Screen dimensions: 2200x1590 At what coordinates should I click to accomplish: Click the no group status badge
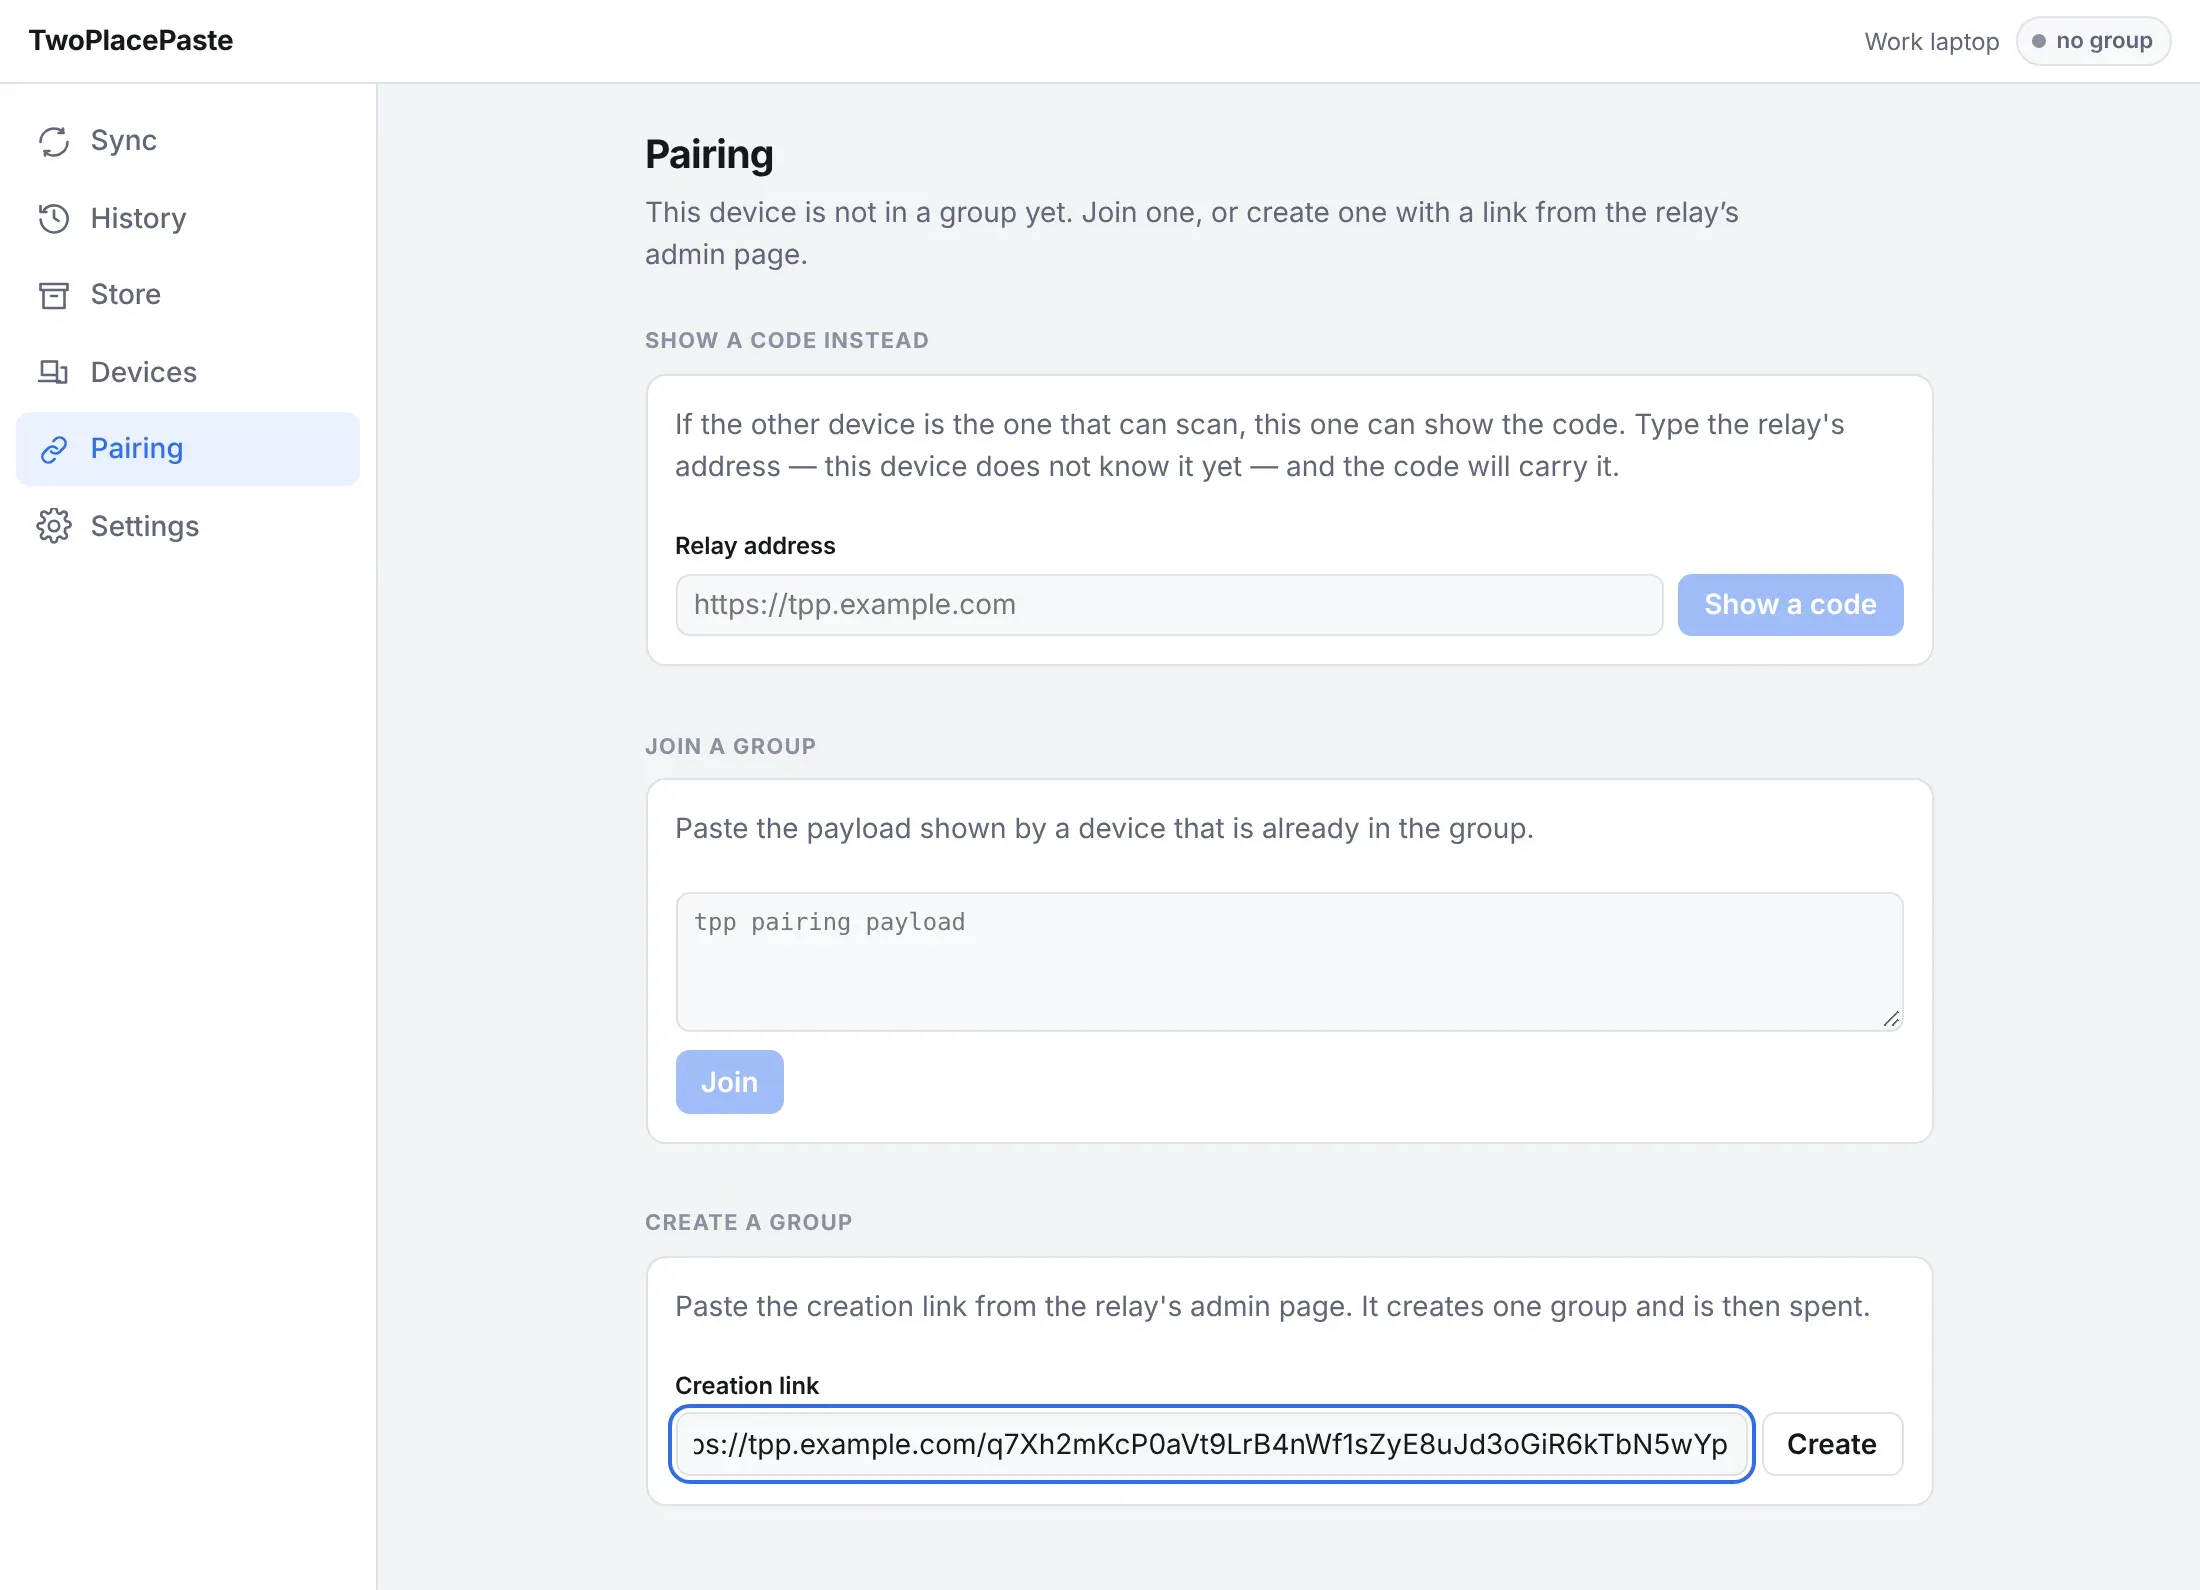2093,41
